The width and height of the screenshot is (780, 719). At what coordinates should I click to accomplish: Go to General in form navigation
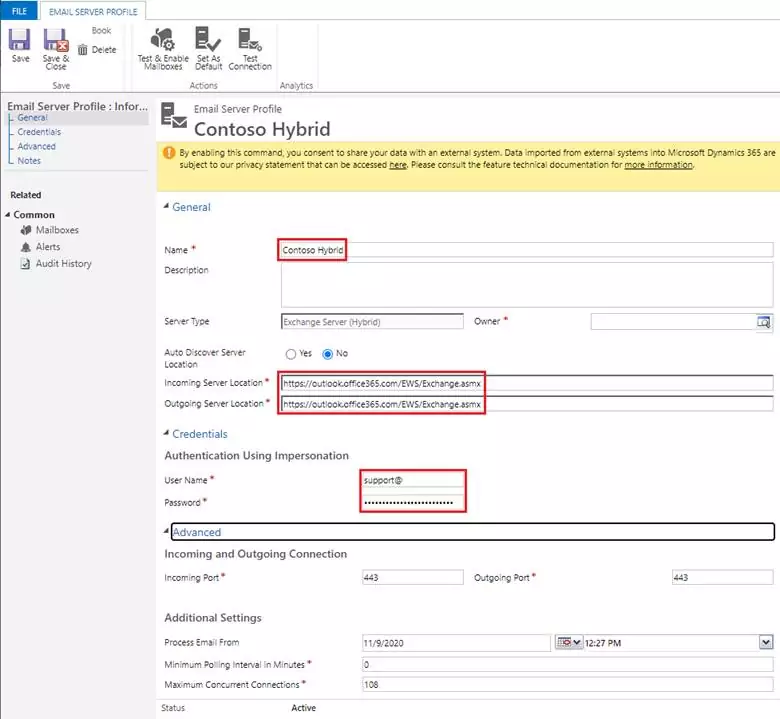(32, 118)
